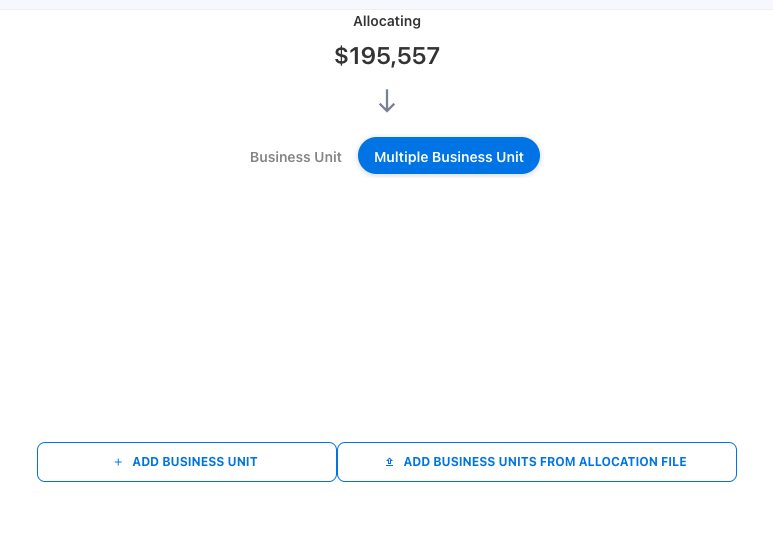Click the dollar total under Allocating
The image size is (773, 535).
point(387,56)
